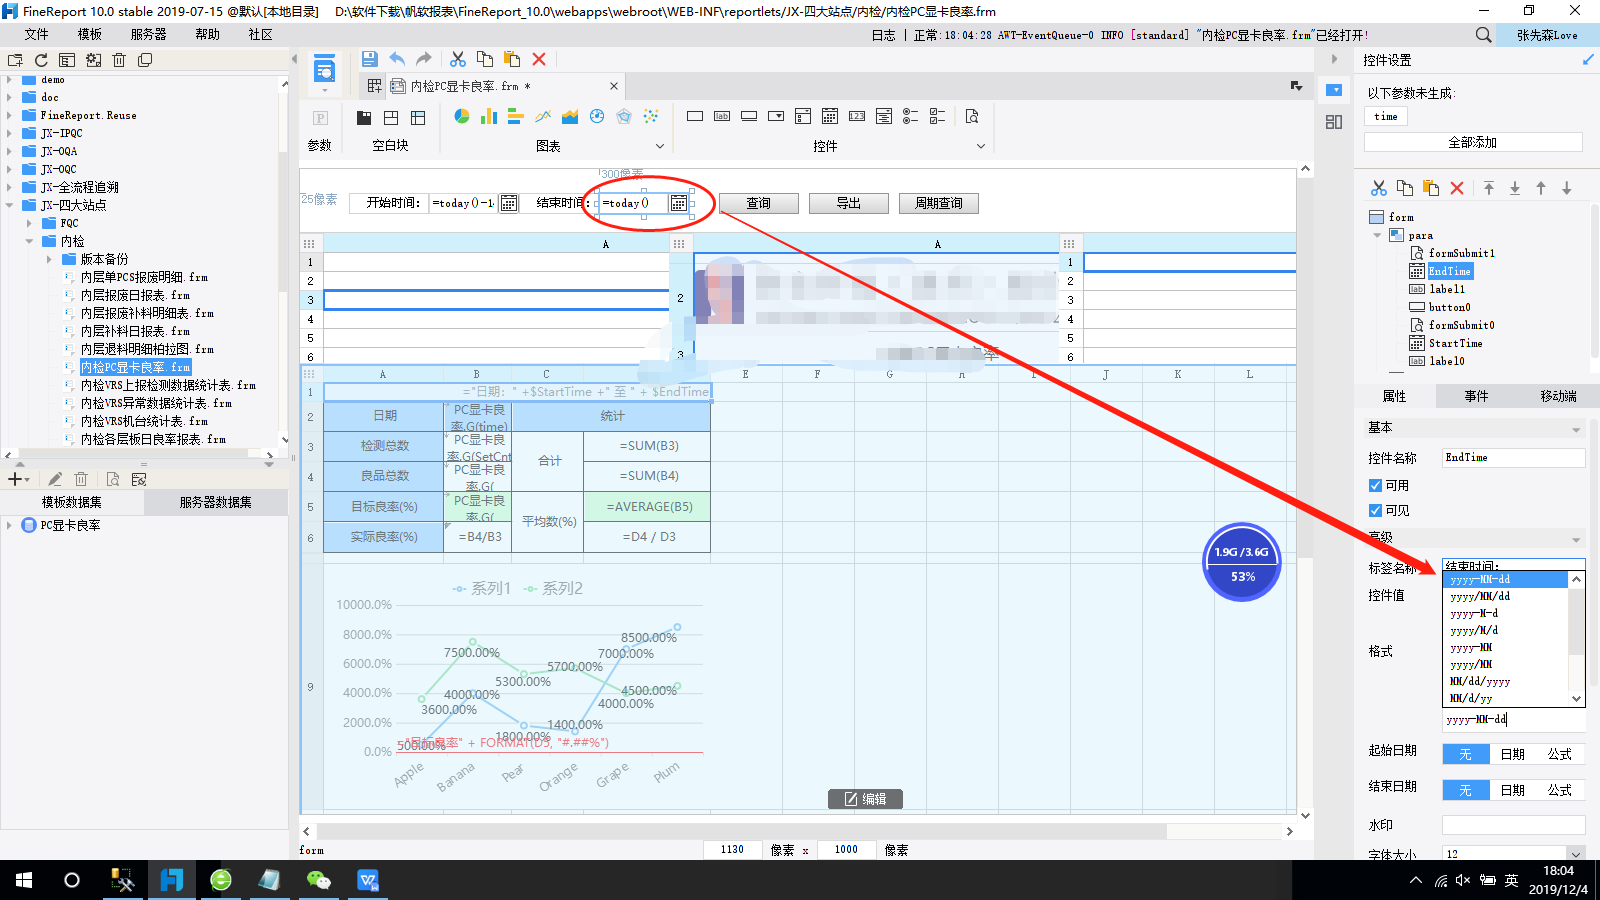Click the 导出 button on the form
This screenshot has width=1600, height=900.
click(x=849, y=203)
